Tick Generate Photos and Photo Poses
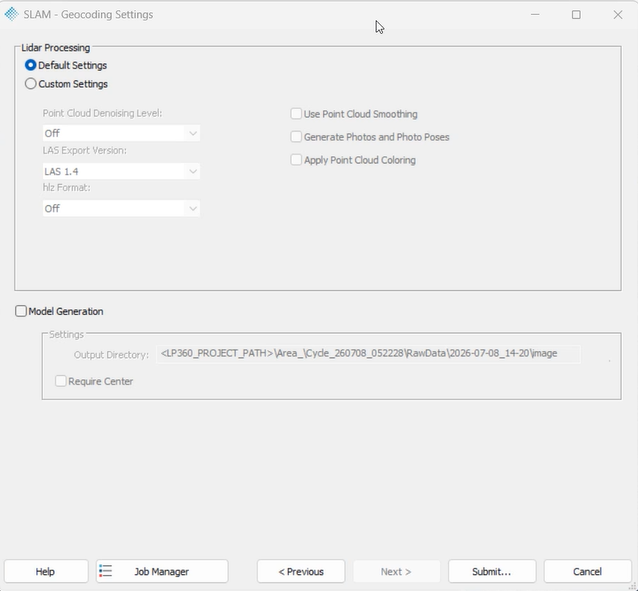Image resolution: width=638 pixels, height=591 pixels. tap(296, 137)
